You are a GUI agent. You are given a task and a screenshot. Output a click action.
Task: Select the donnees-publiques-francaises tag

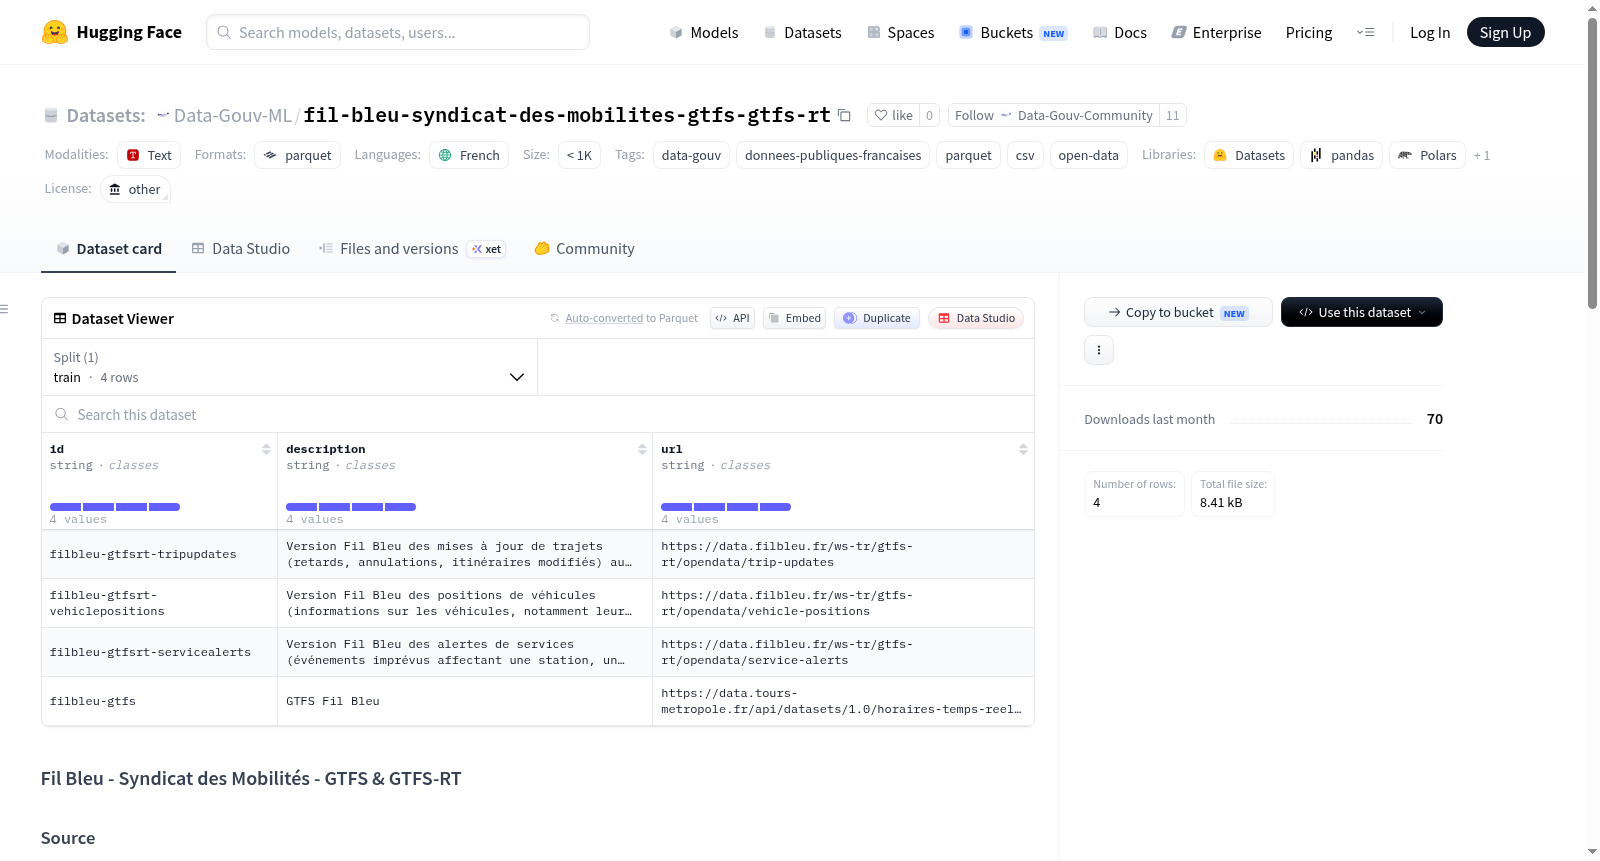coord(833,155)
